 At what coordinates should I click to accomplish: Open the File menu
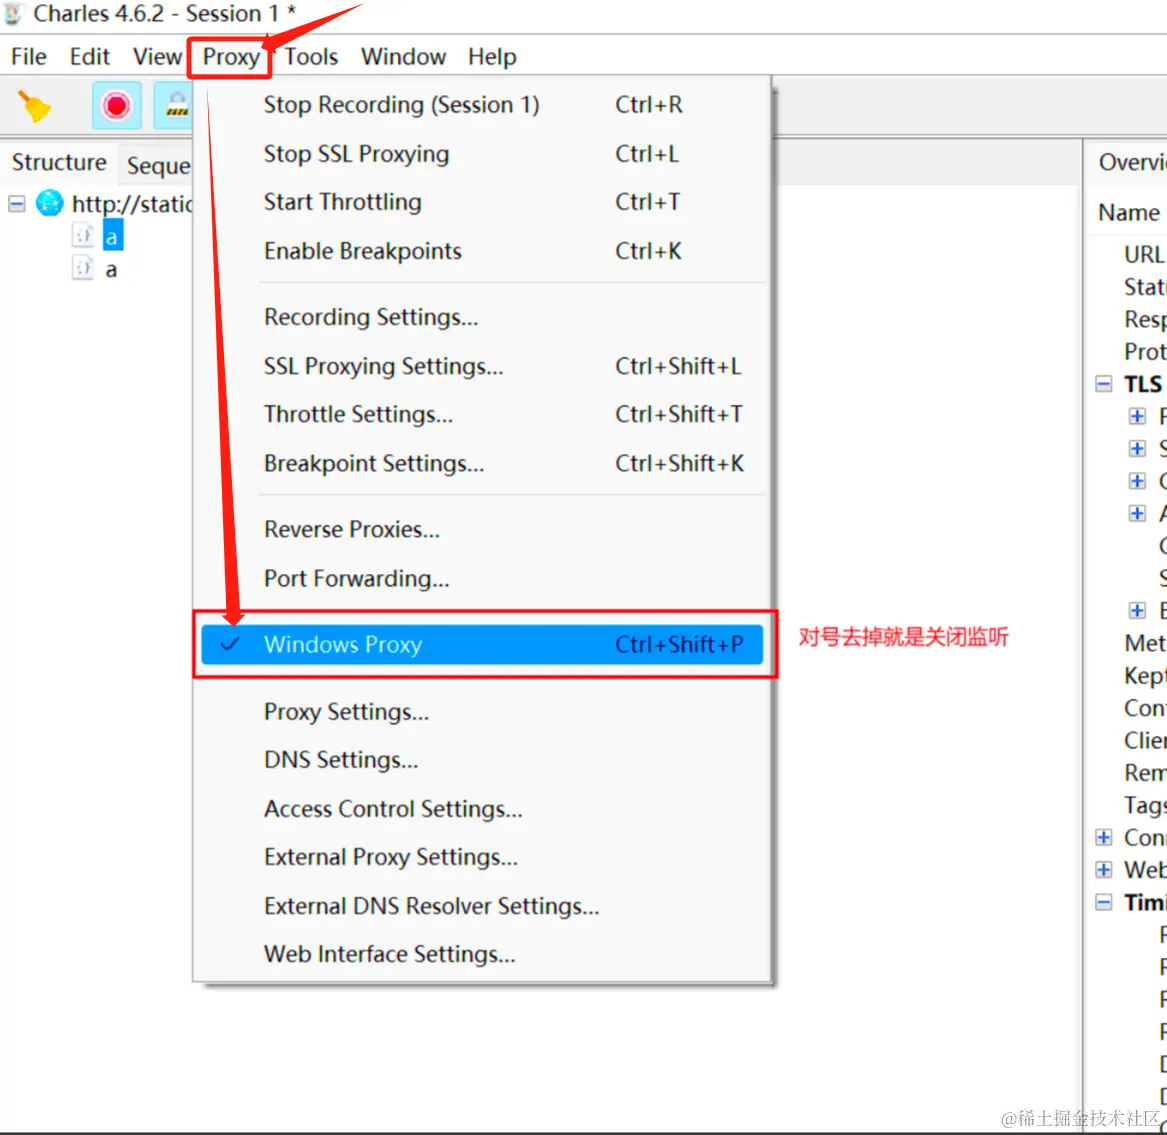click(x=29, y=57)
